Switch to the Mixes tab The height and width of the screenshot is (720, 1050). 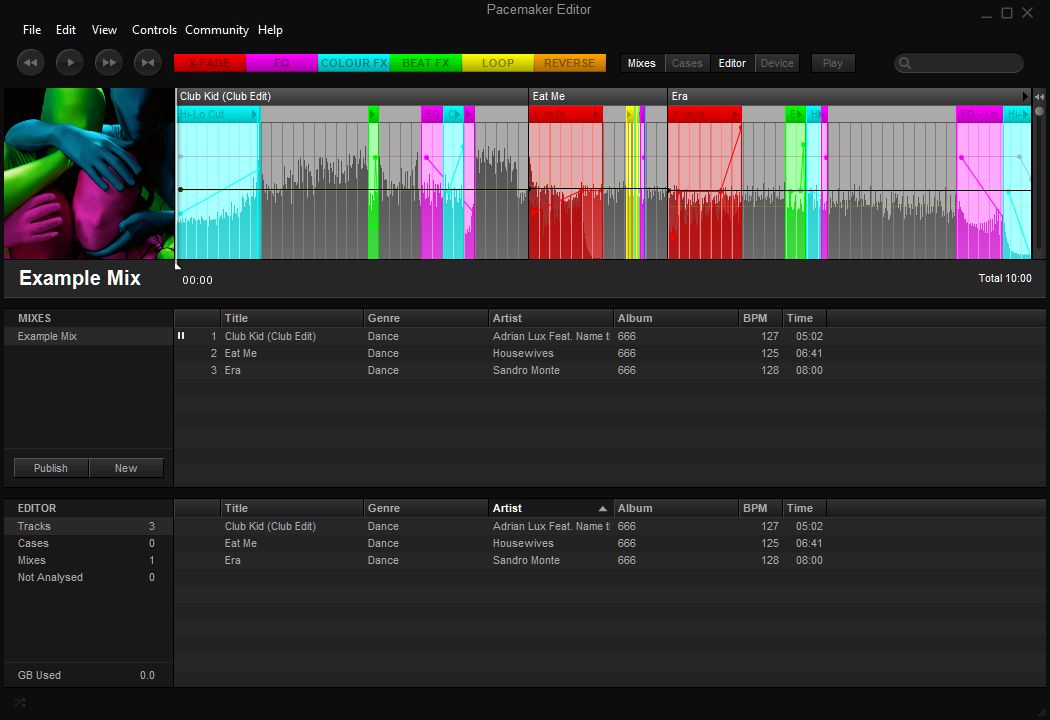point(641,62)
